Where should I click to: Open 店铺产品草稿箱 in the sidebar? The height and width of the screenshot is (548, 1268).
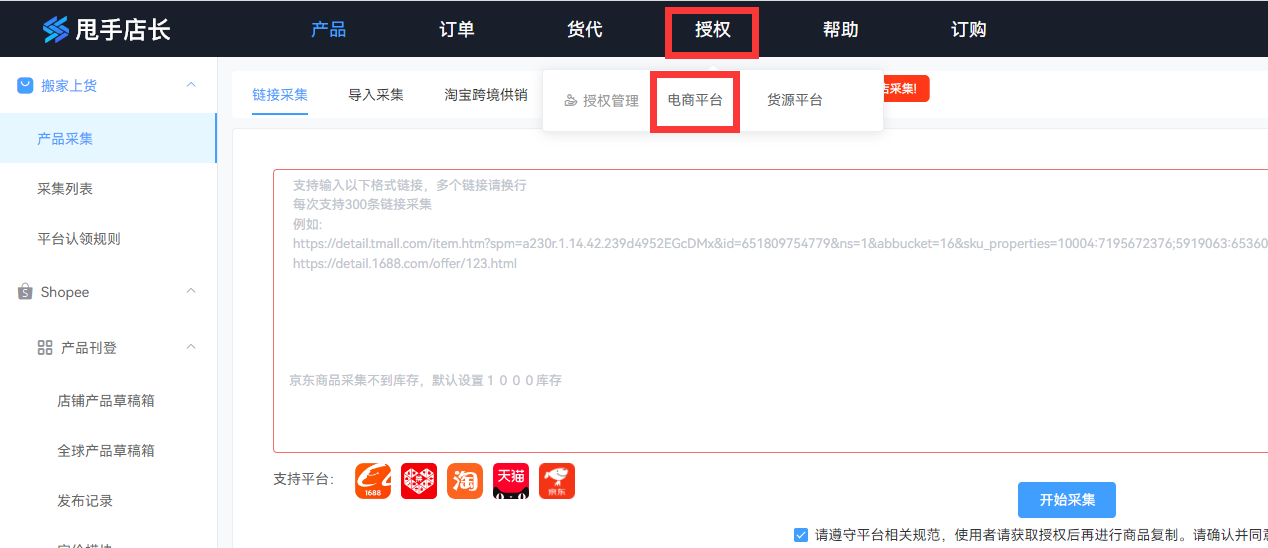pyautogui.click(x=106, y=401)
